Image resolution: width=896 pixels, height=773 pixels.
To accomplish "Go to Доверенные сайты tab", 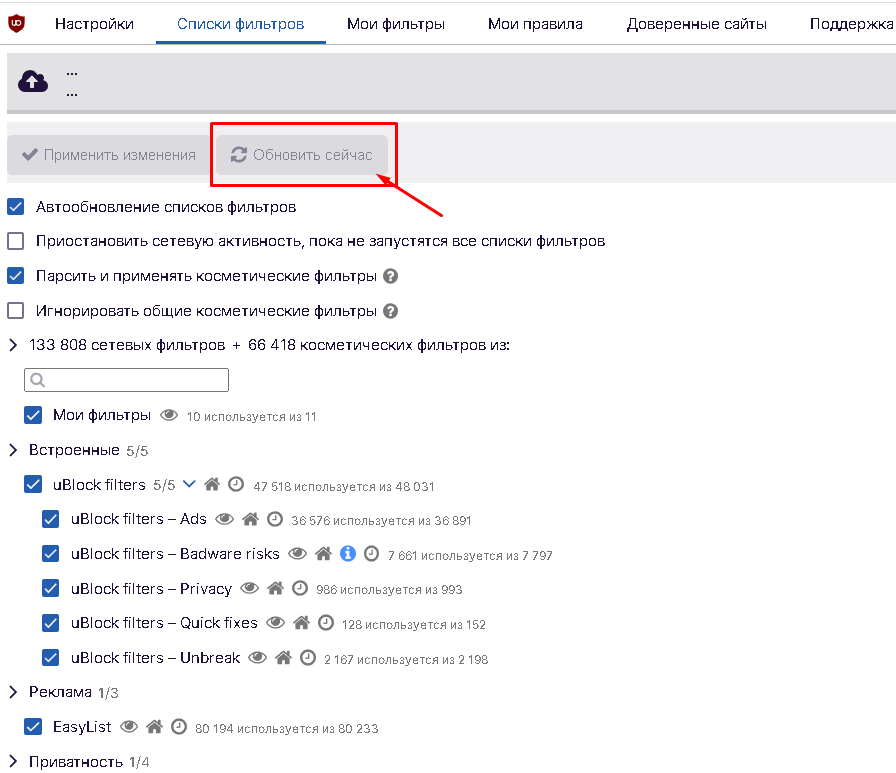I will click(x=697, y=24).
